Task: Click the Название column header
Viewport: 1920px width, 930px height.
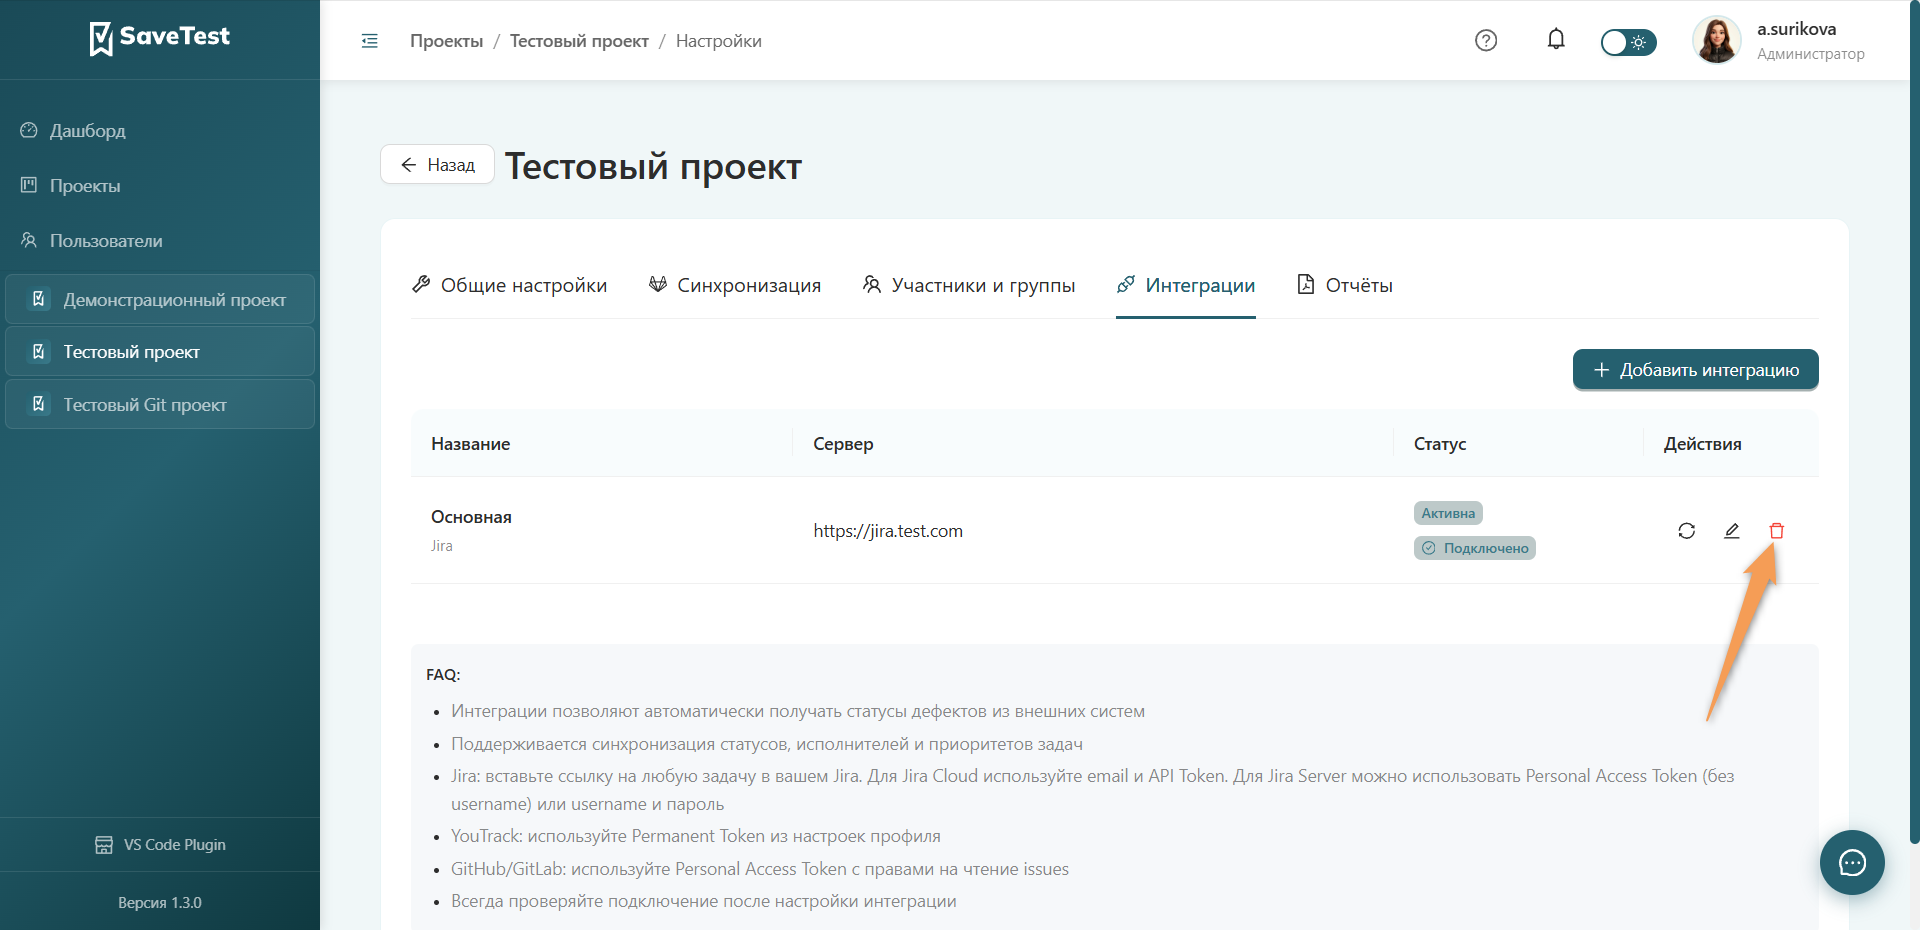Action: [x=470, y=444]
